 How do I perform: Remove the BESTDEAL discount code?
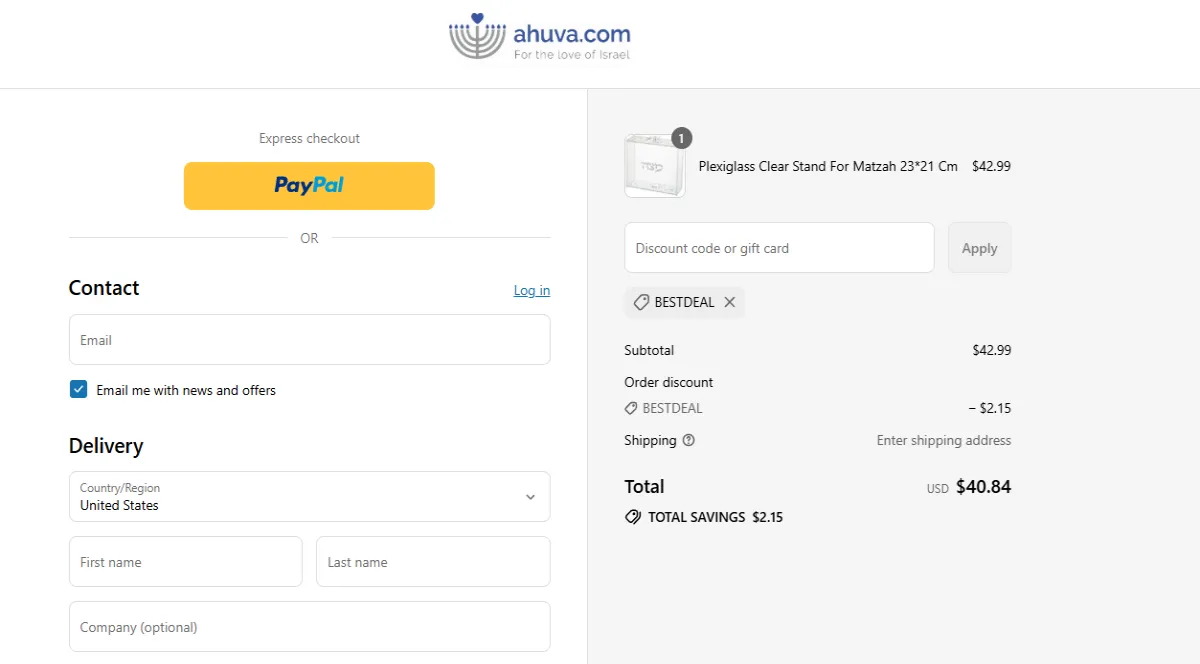[729, 301]
